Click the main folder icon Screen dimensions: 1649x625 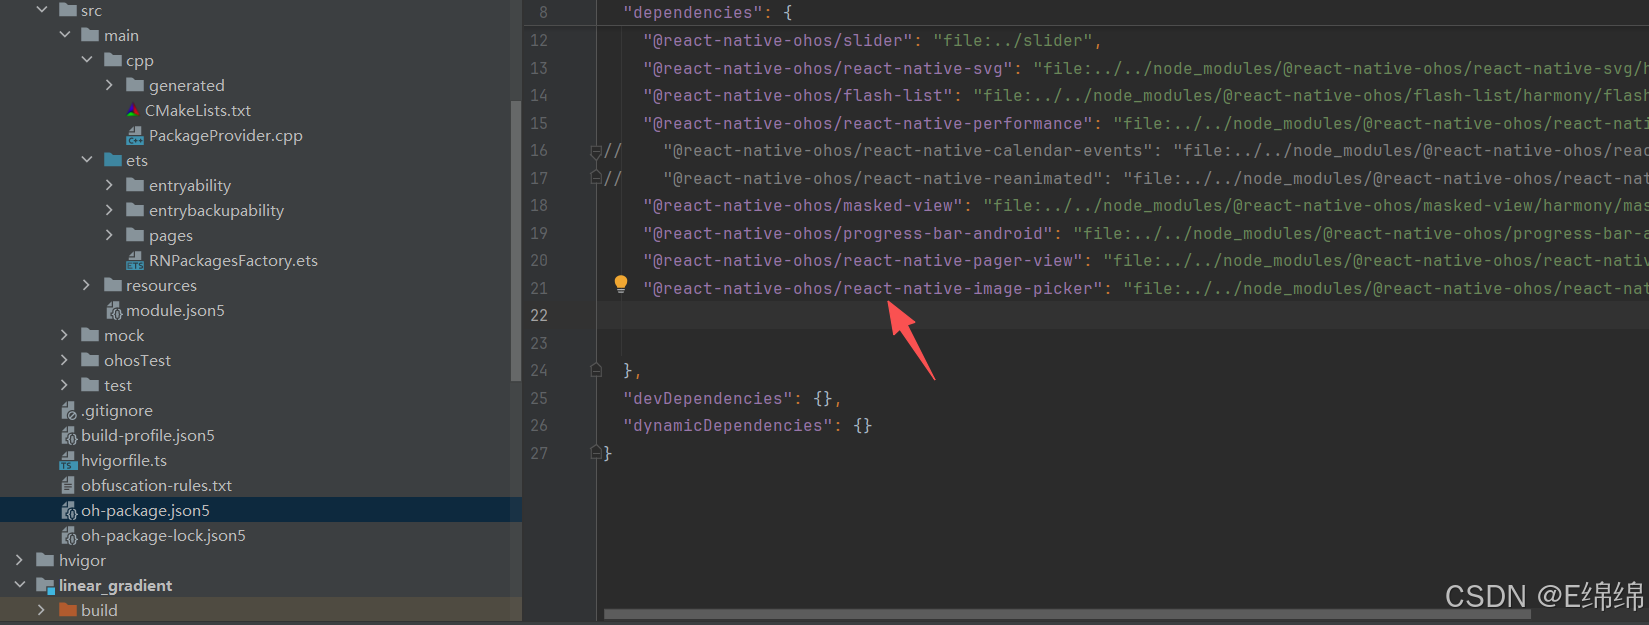pyautogui.click(x=90, y=35)
